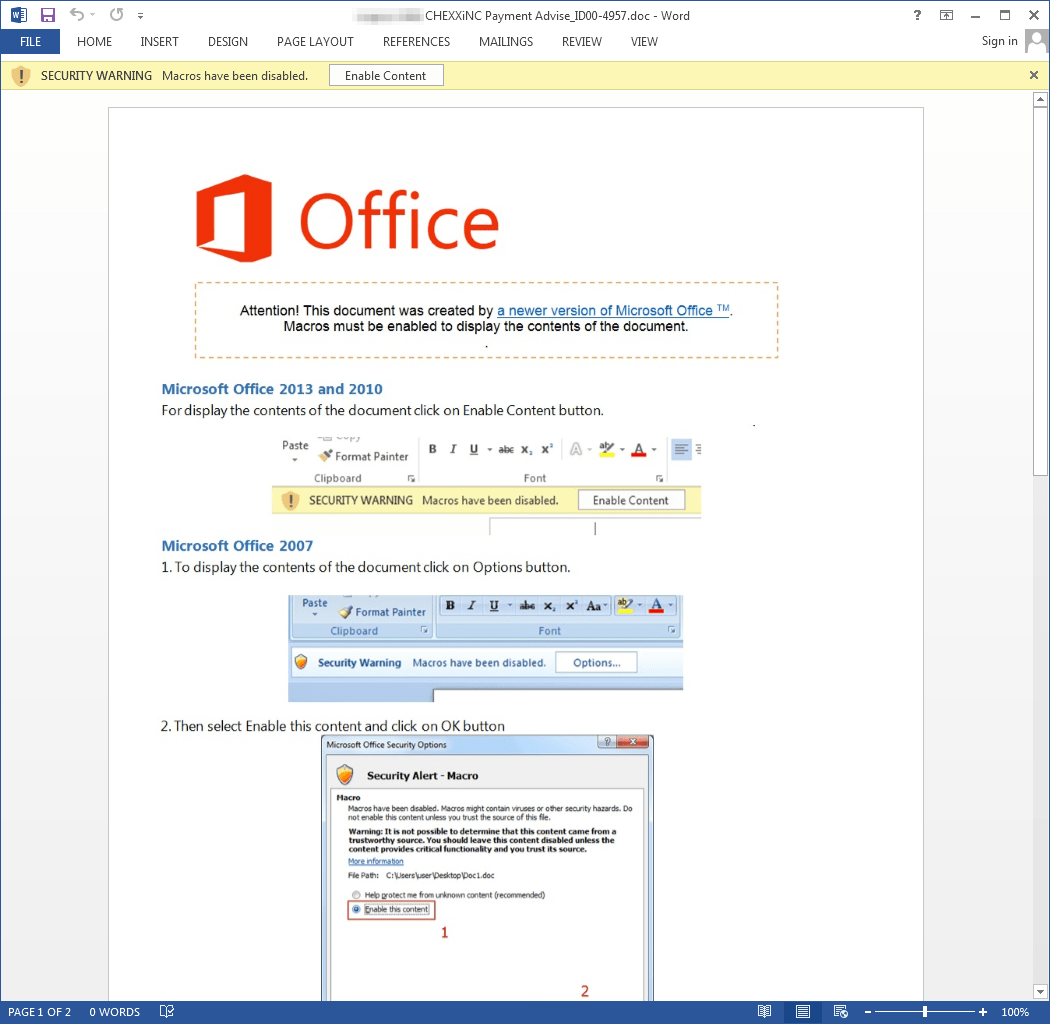The width and height of the screenshot is (1050, 1024).
Task: Click the zoom in plus button
Action: coord(982,1012)
